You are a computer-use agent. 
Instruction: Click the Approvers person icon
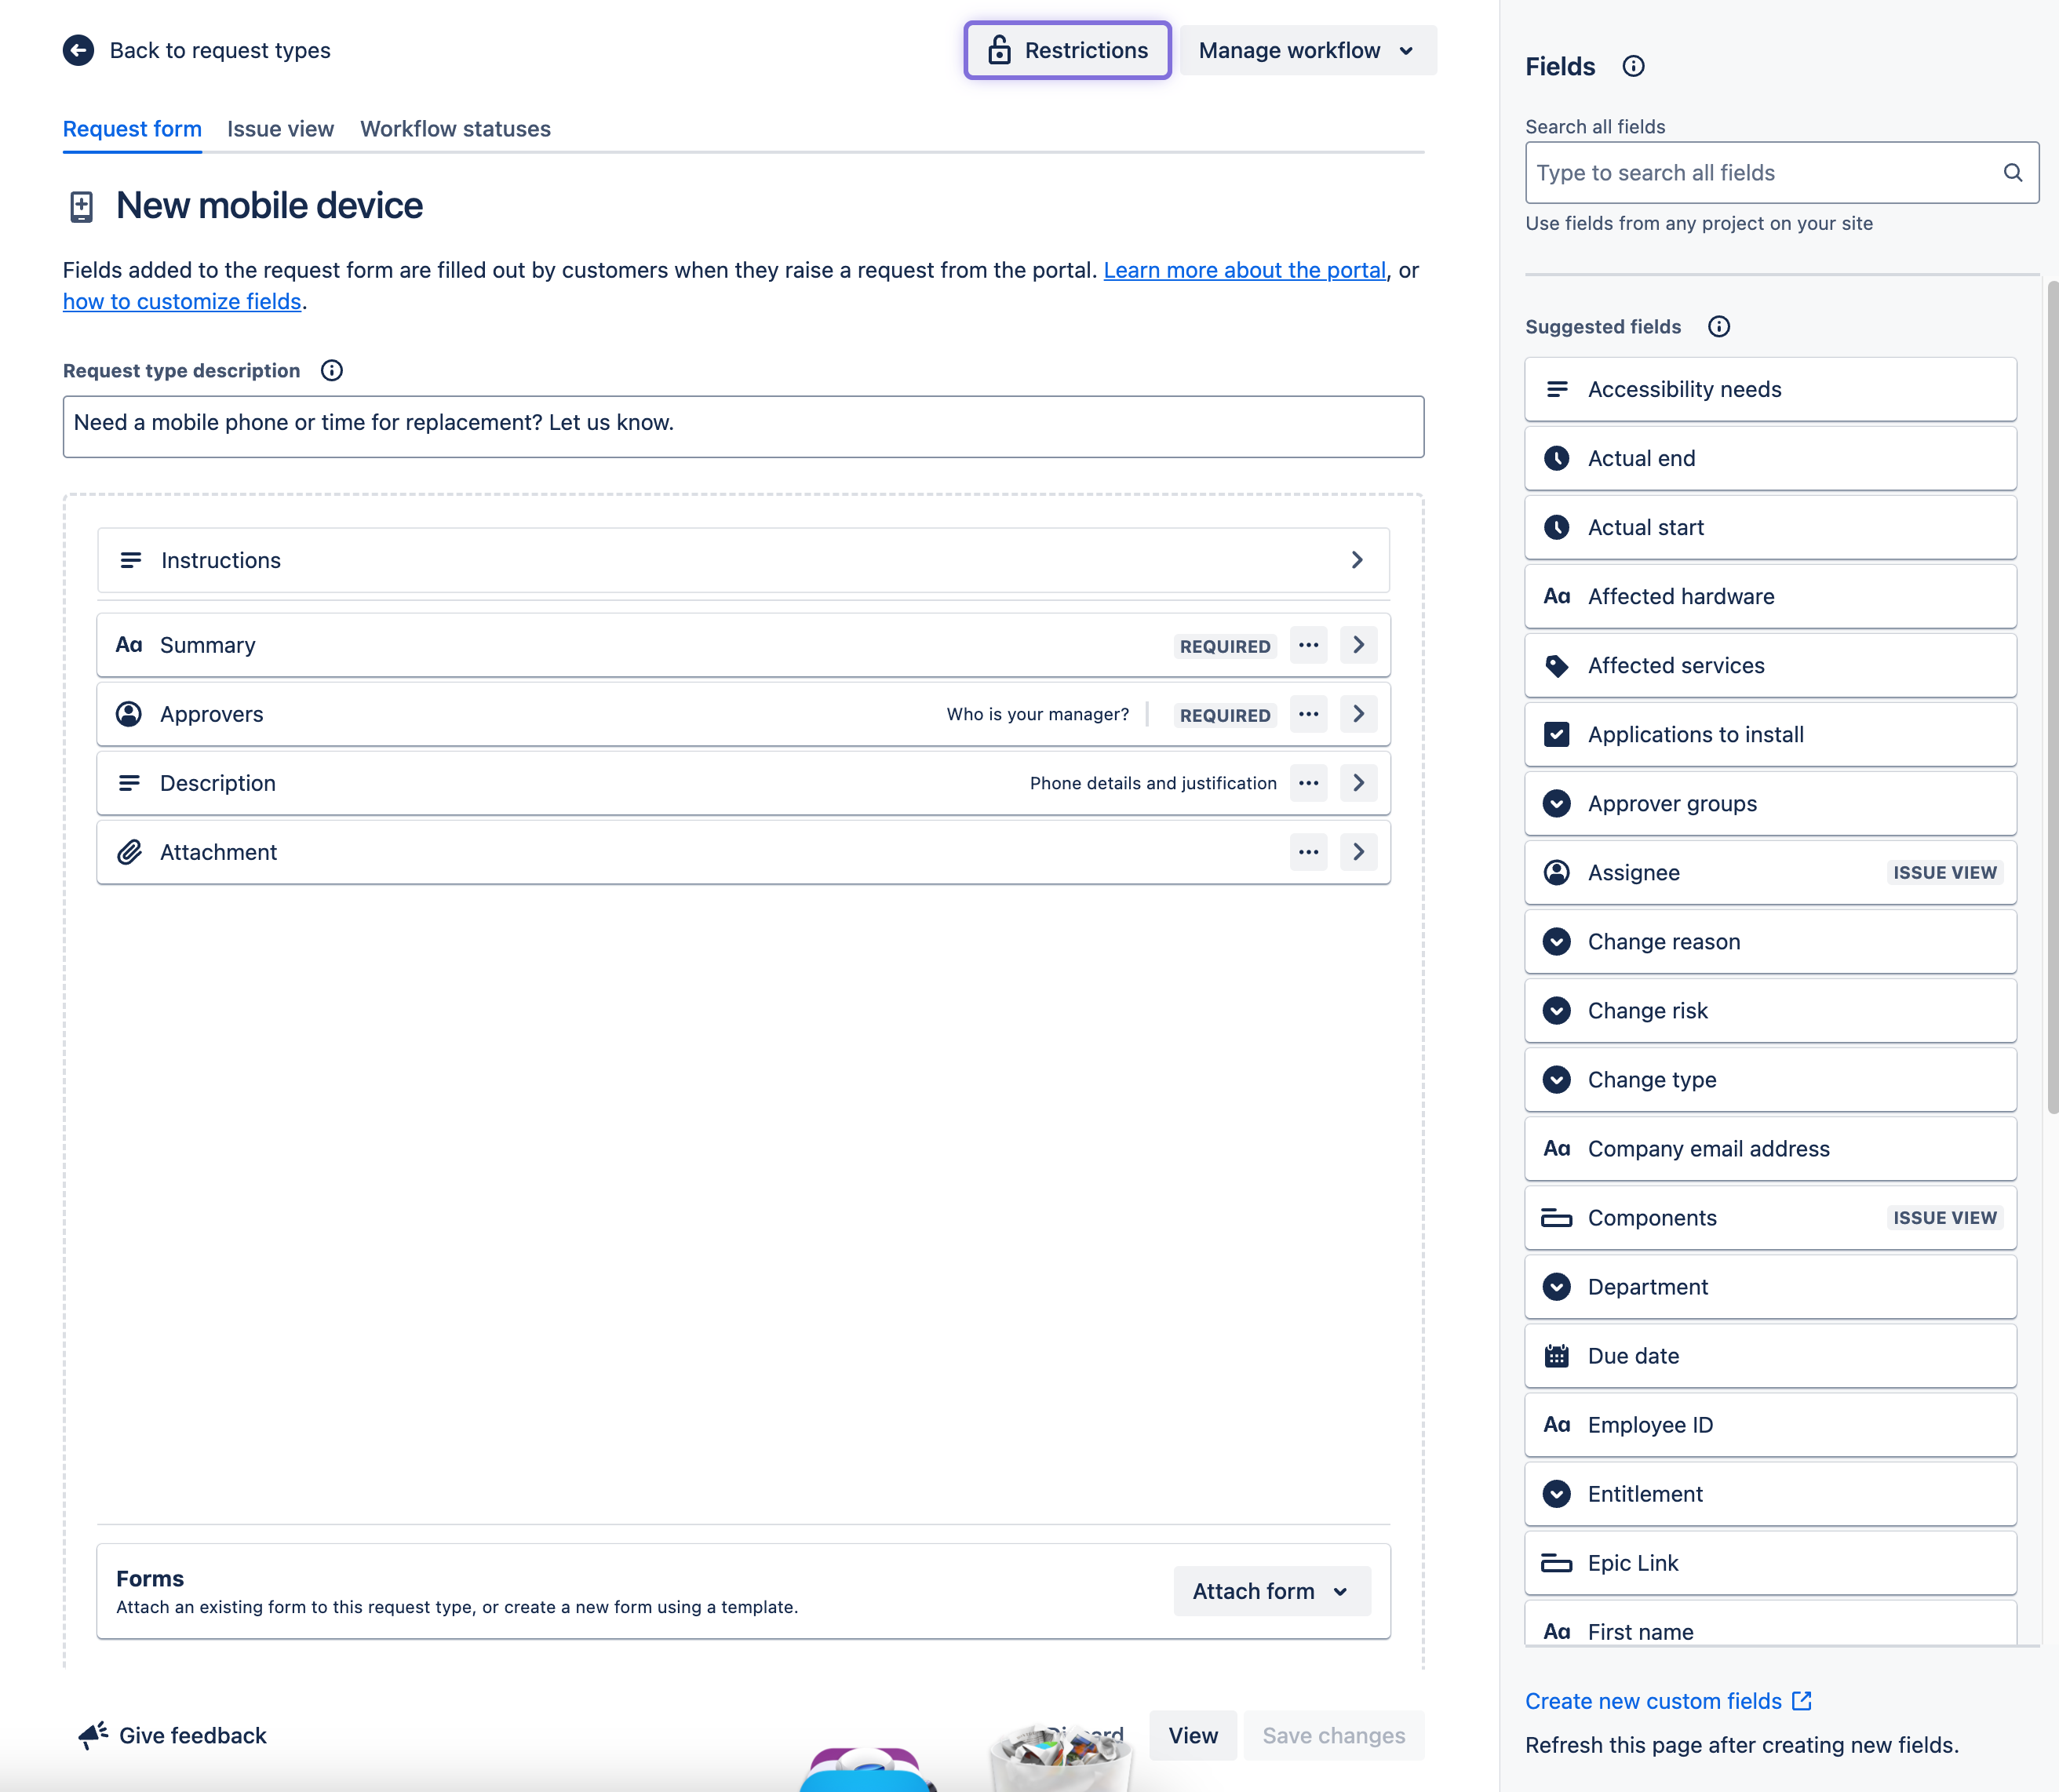tap(129, 714)
